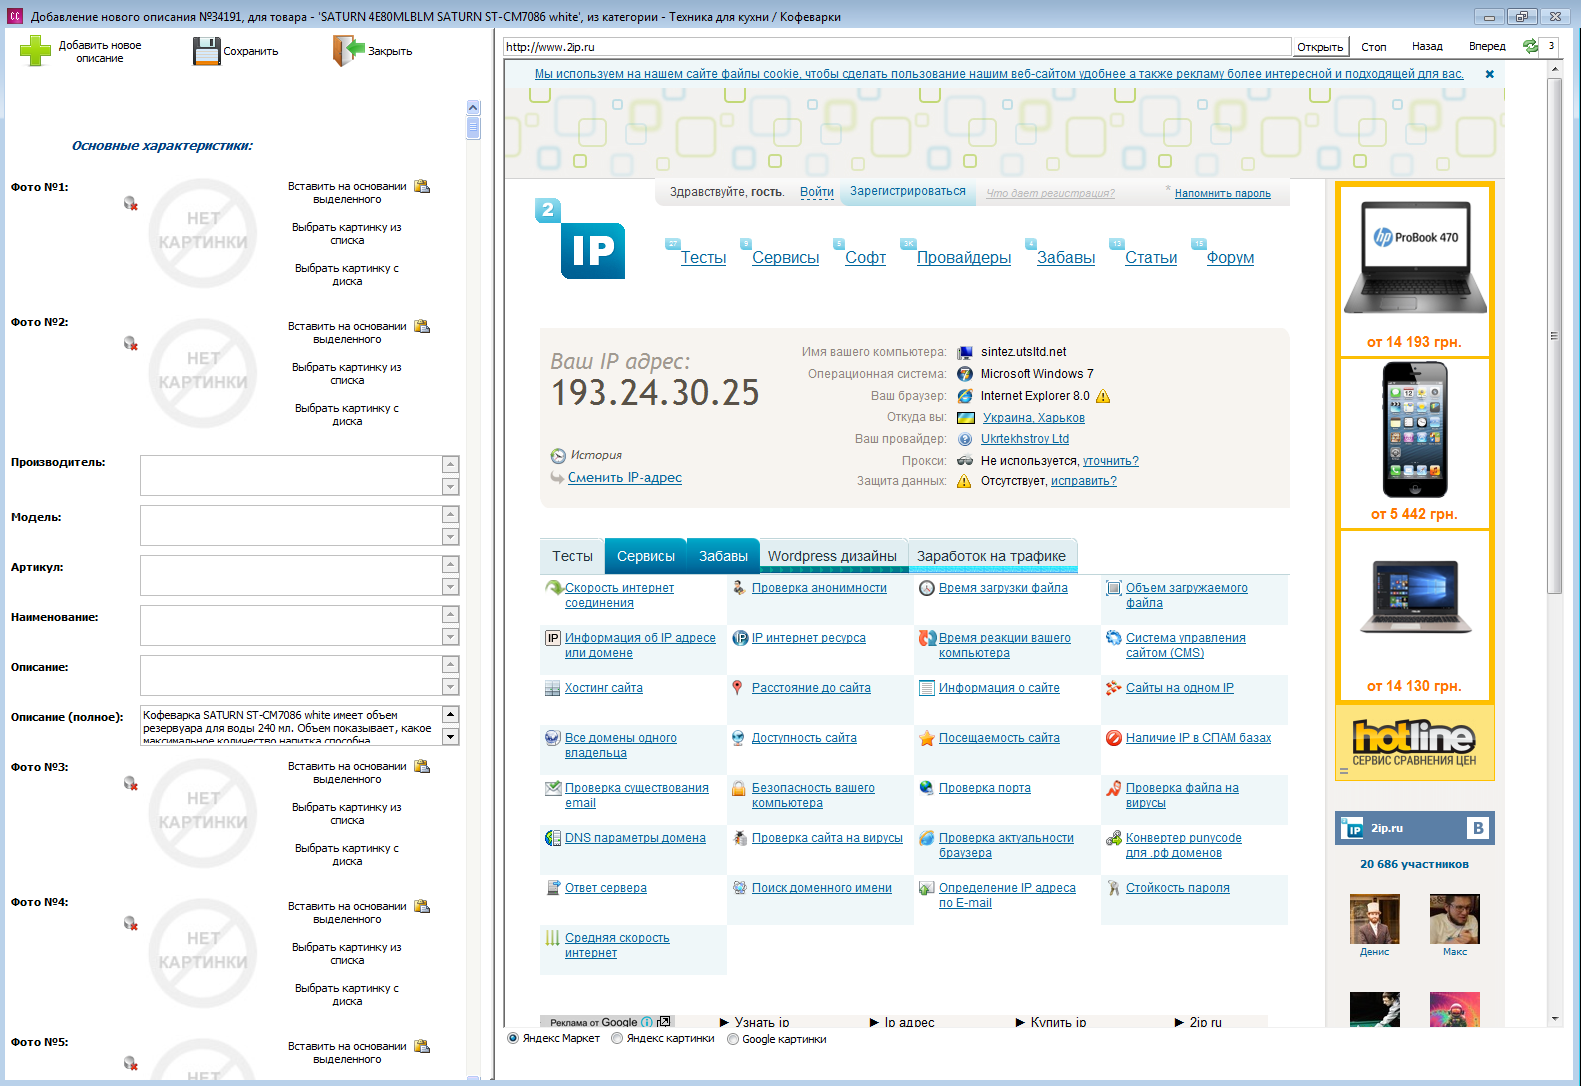The image size is (1581, 1086).
Task: Click the browser page vertical scrollbar thumb
Action: click(1554, 336)
